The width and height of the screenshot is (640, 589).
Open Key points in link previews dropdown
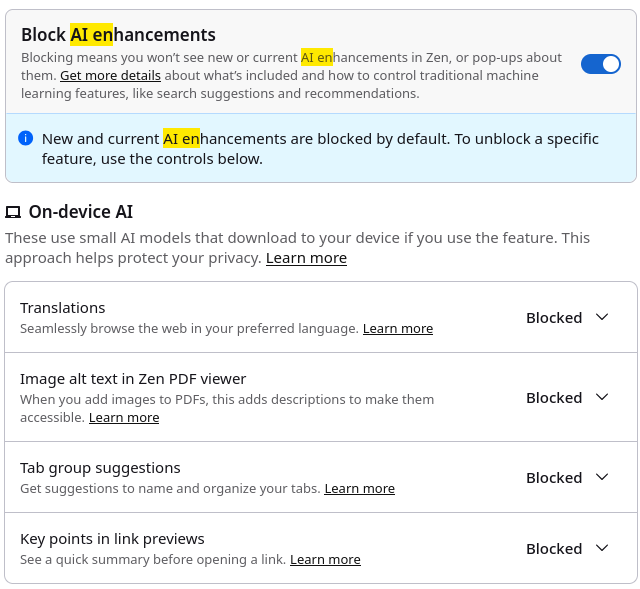[x=567, y=548]
